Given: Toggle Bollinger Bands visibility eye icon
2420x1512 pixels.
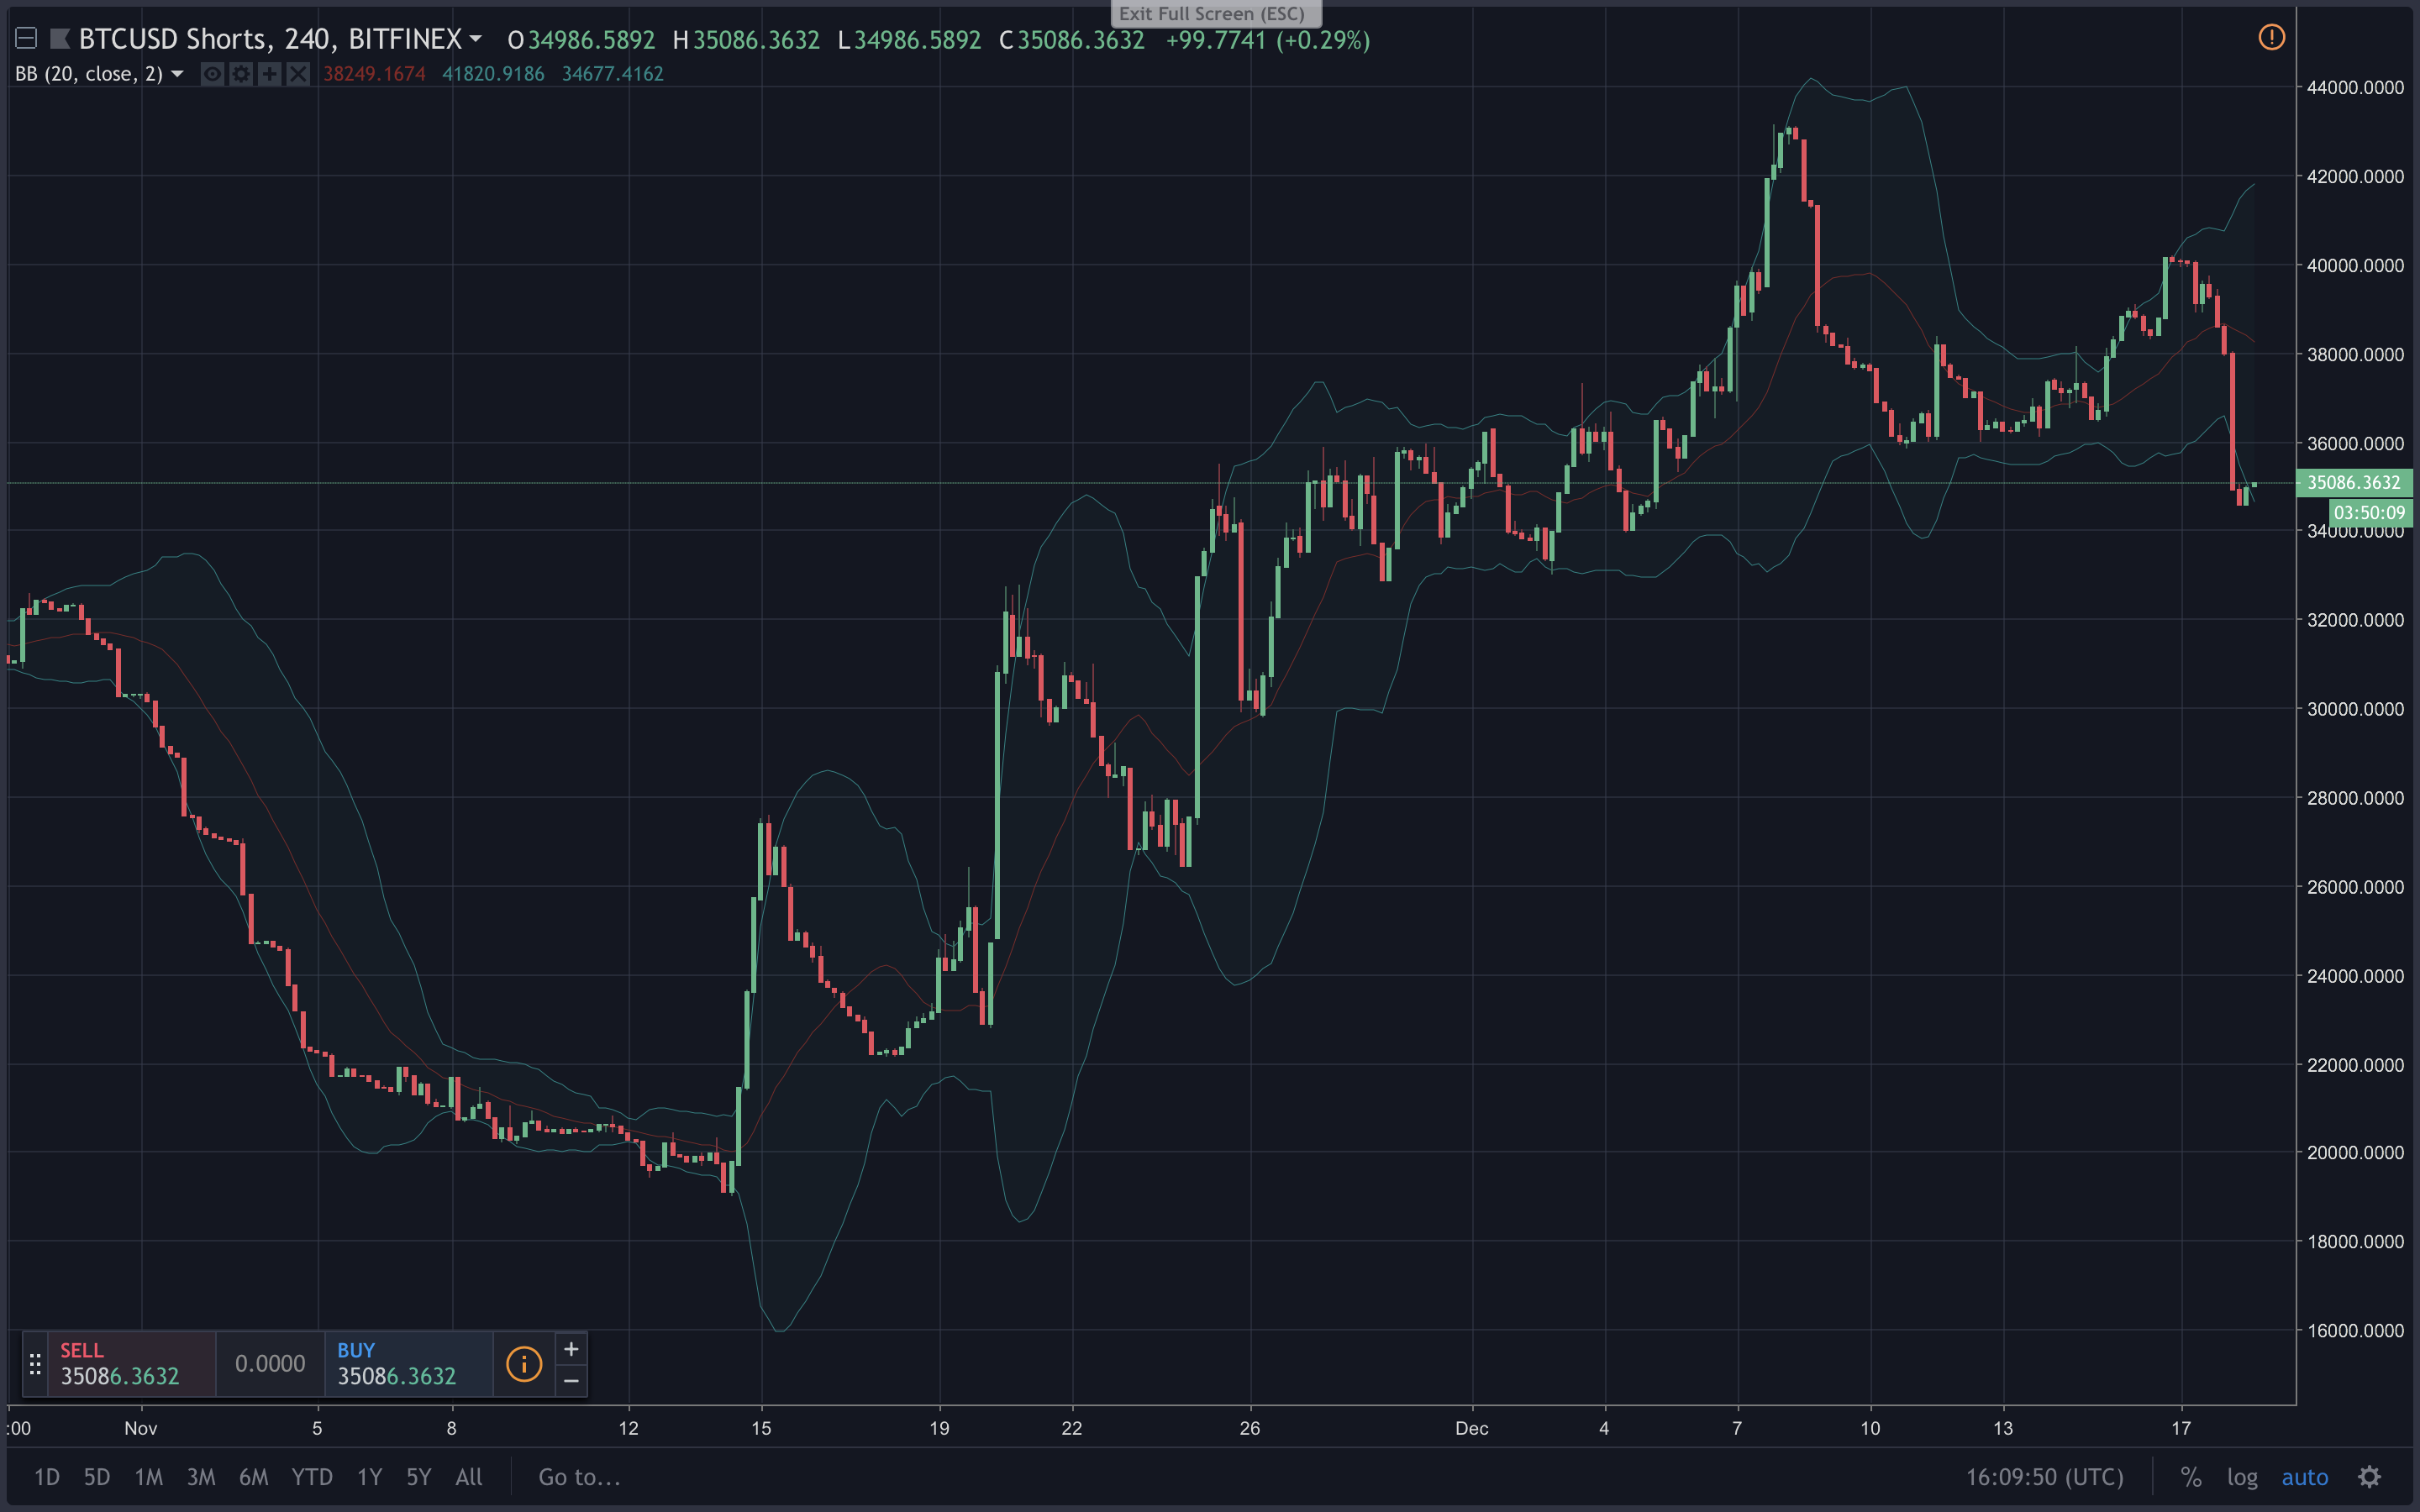Looking at the screenshot, I should pos(212,74).
